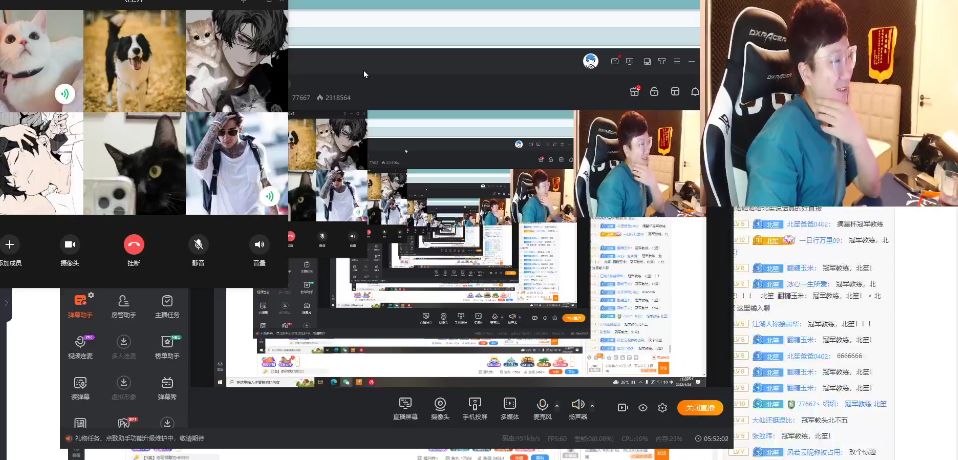Viewport: 958px width, 460px height.
Task: Expand microphone options arrow
Action: pos(557,404)
